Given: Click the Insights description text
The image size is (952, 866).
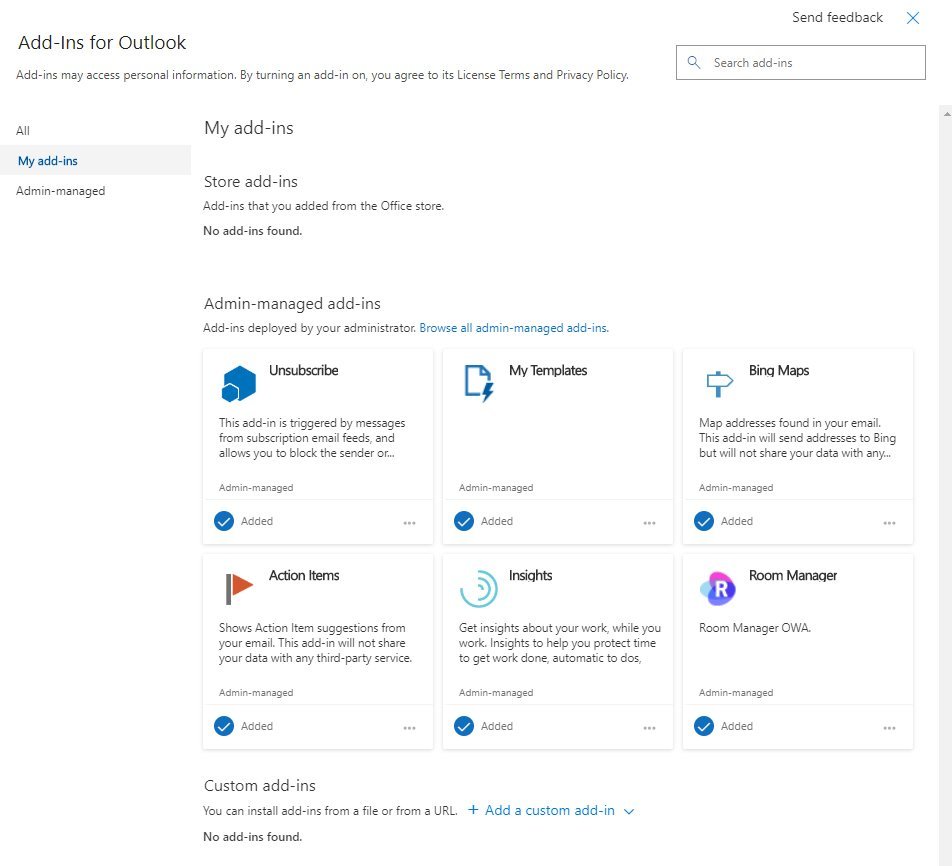Looking at the screenshot, I should point(560,643).
